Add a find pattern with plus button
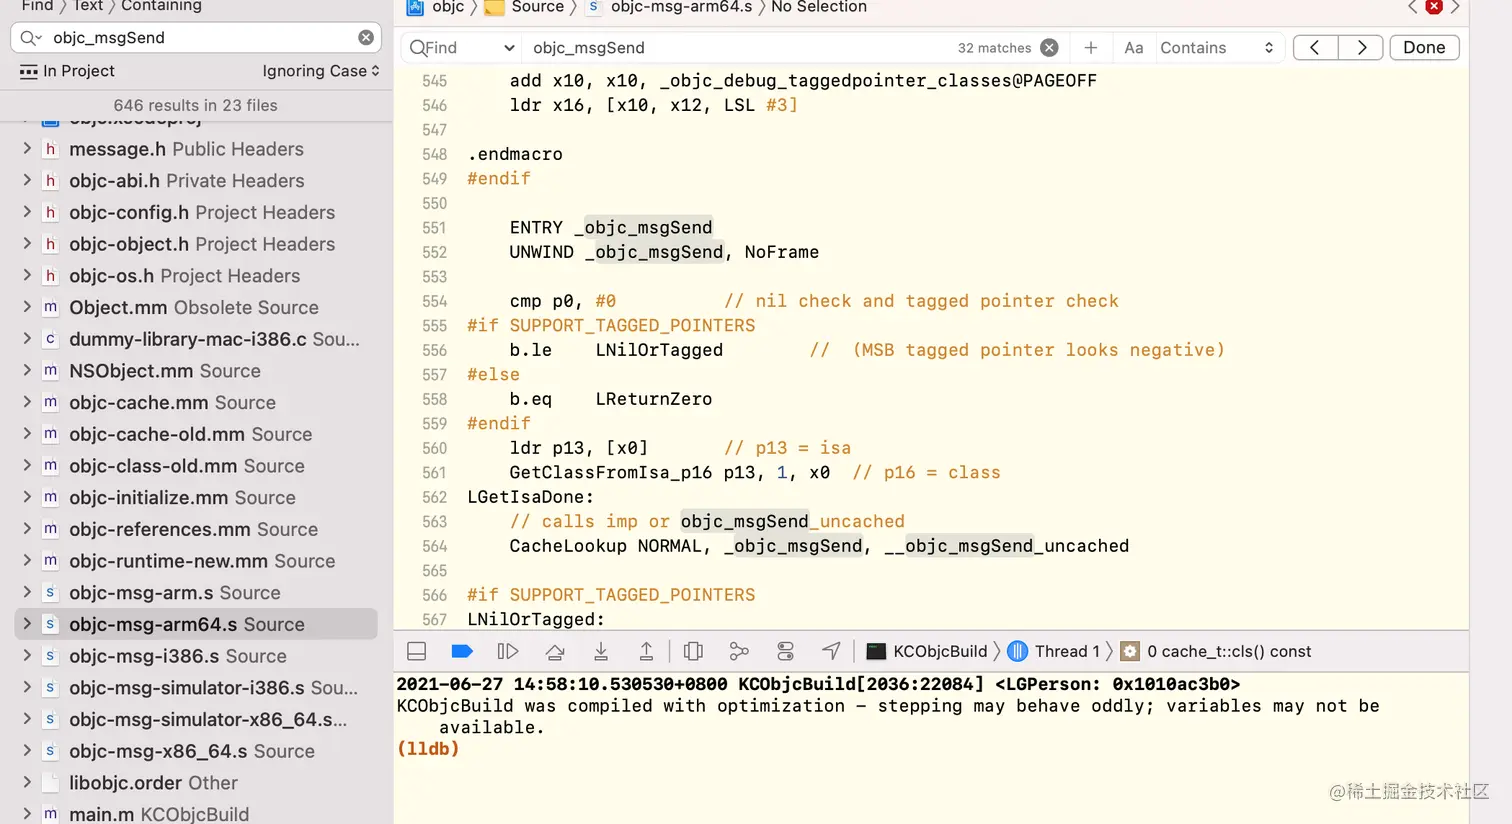The width and height of the screenshot is (1512, 824). pyautogui.click(x=1091, y=47)
